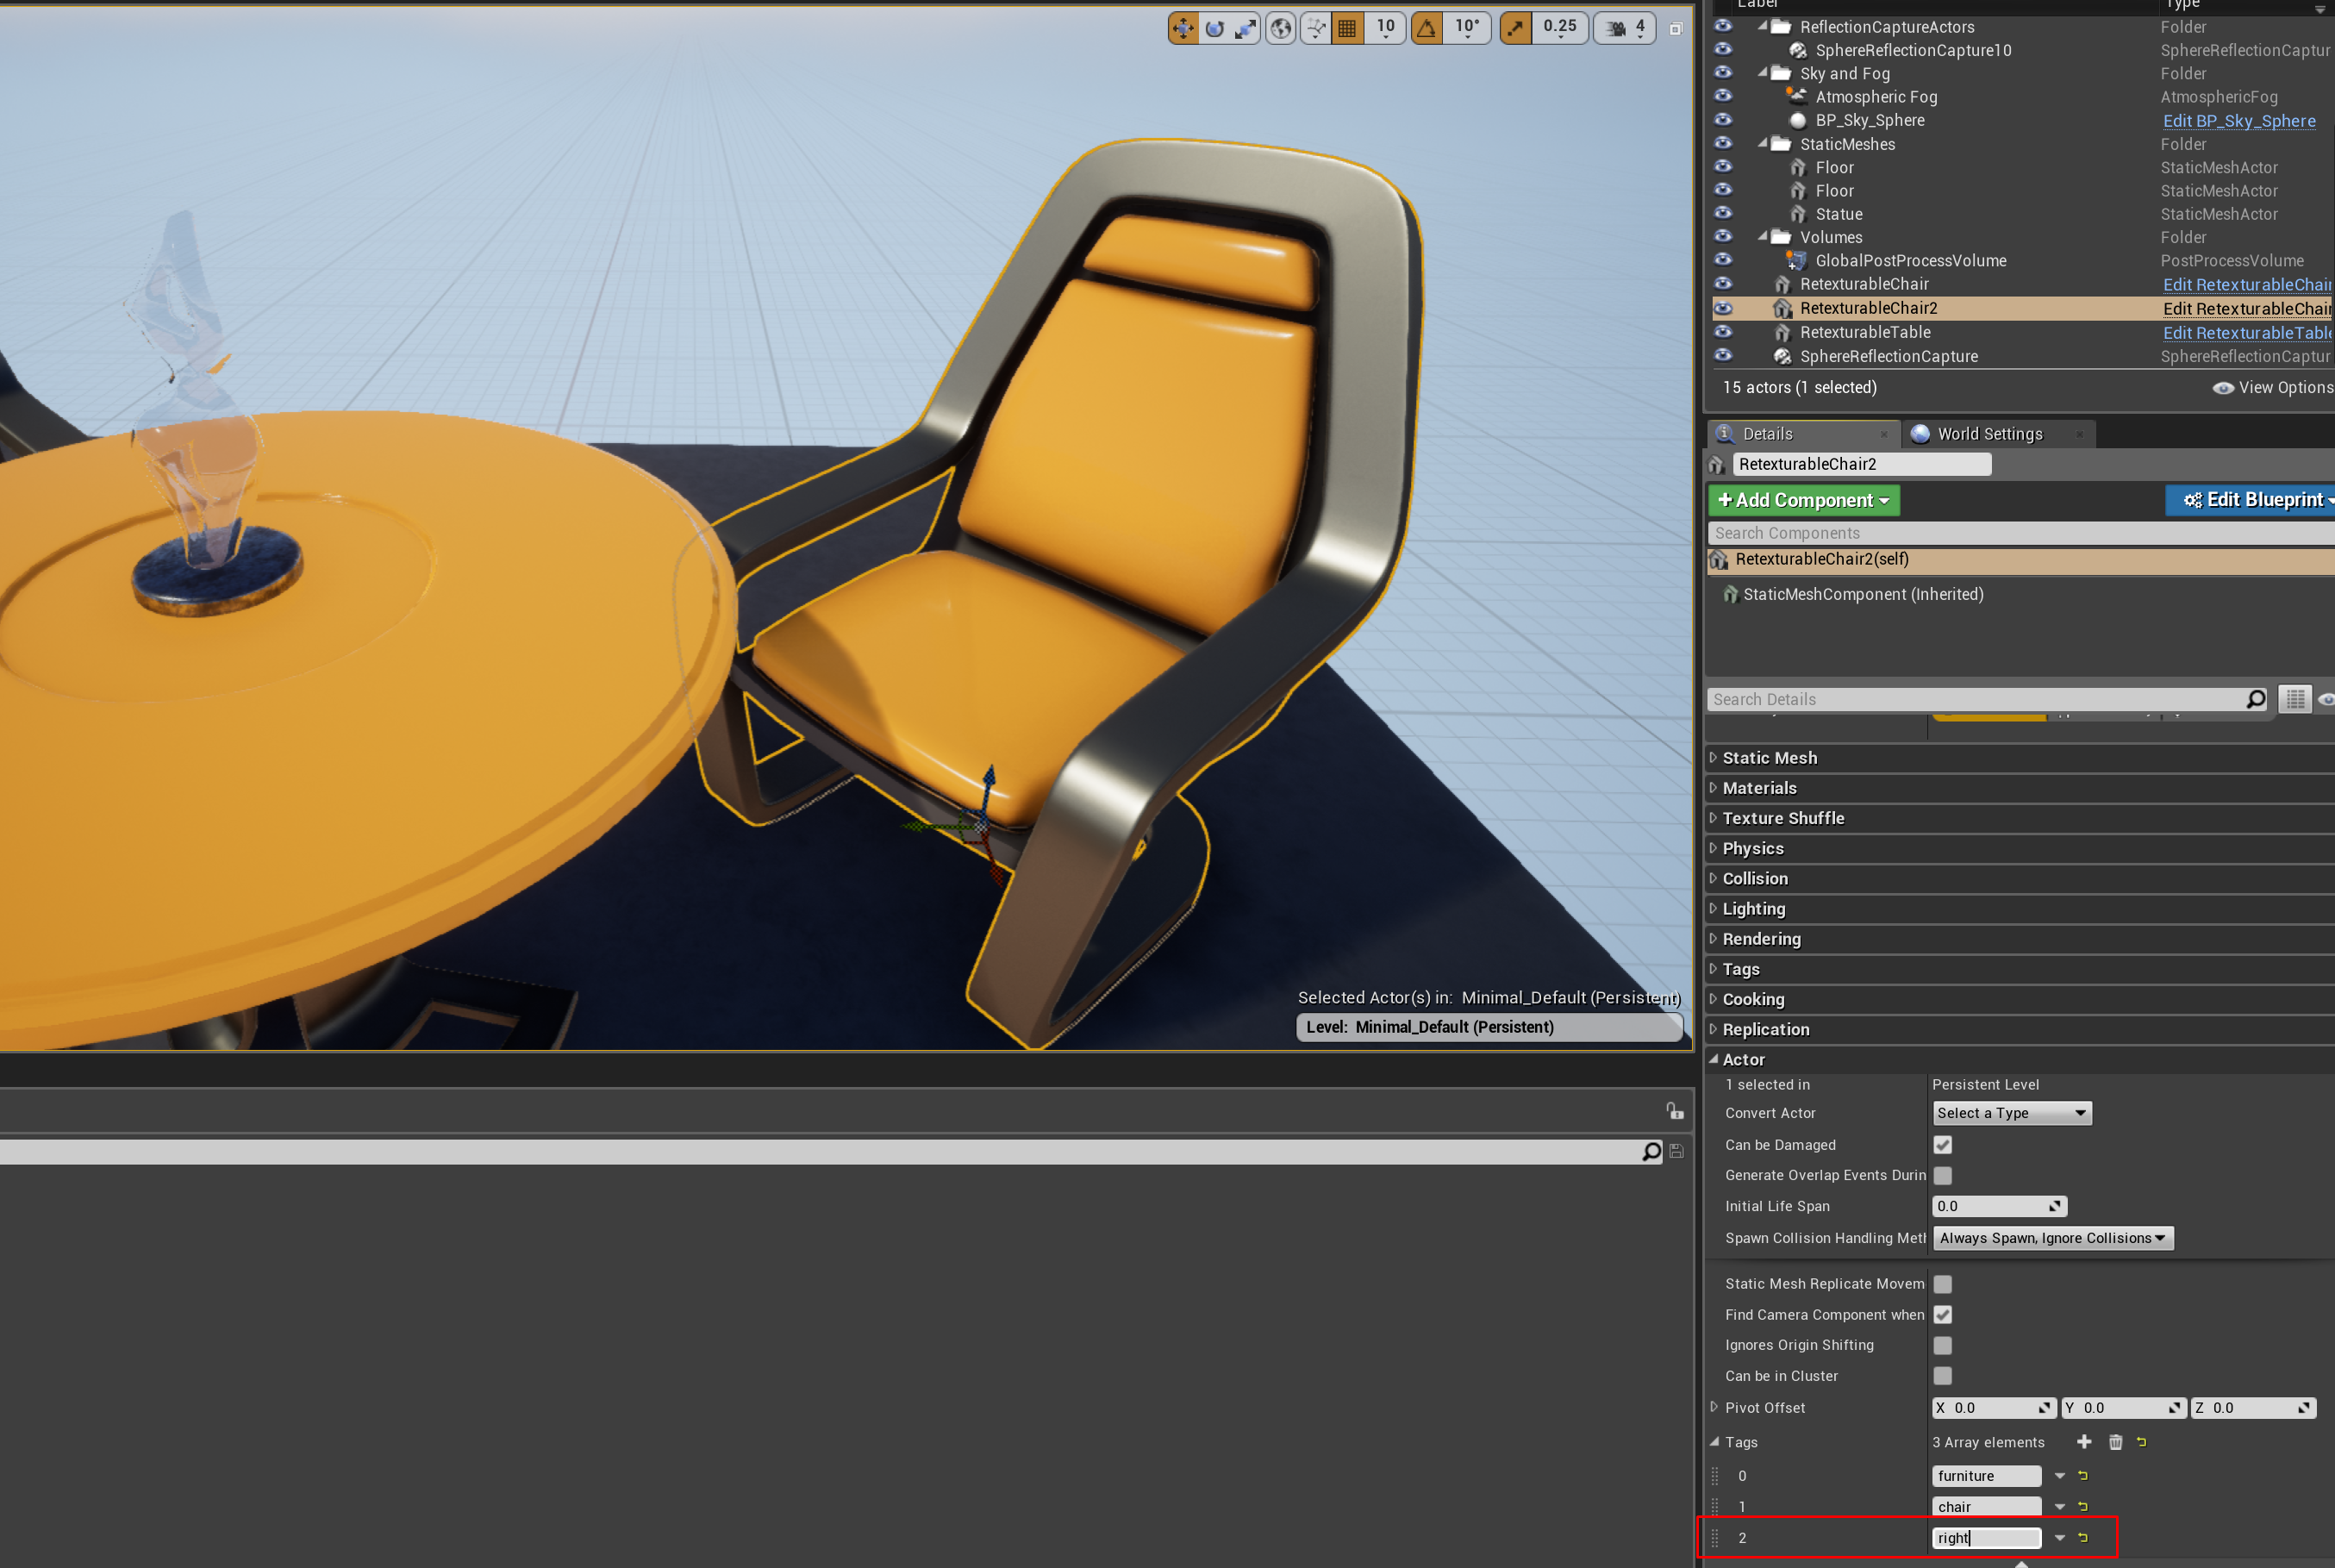Hide the RetexturableTable actor via eye icon
This screenshot has width=2335, height=1568.
(1723, 332)
